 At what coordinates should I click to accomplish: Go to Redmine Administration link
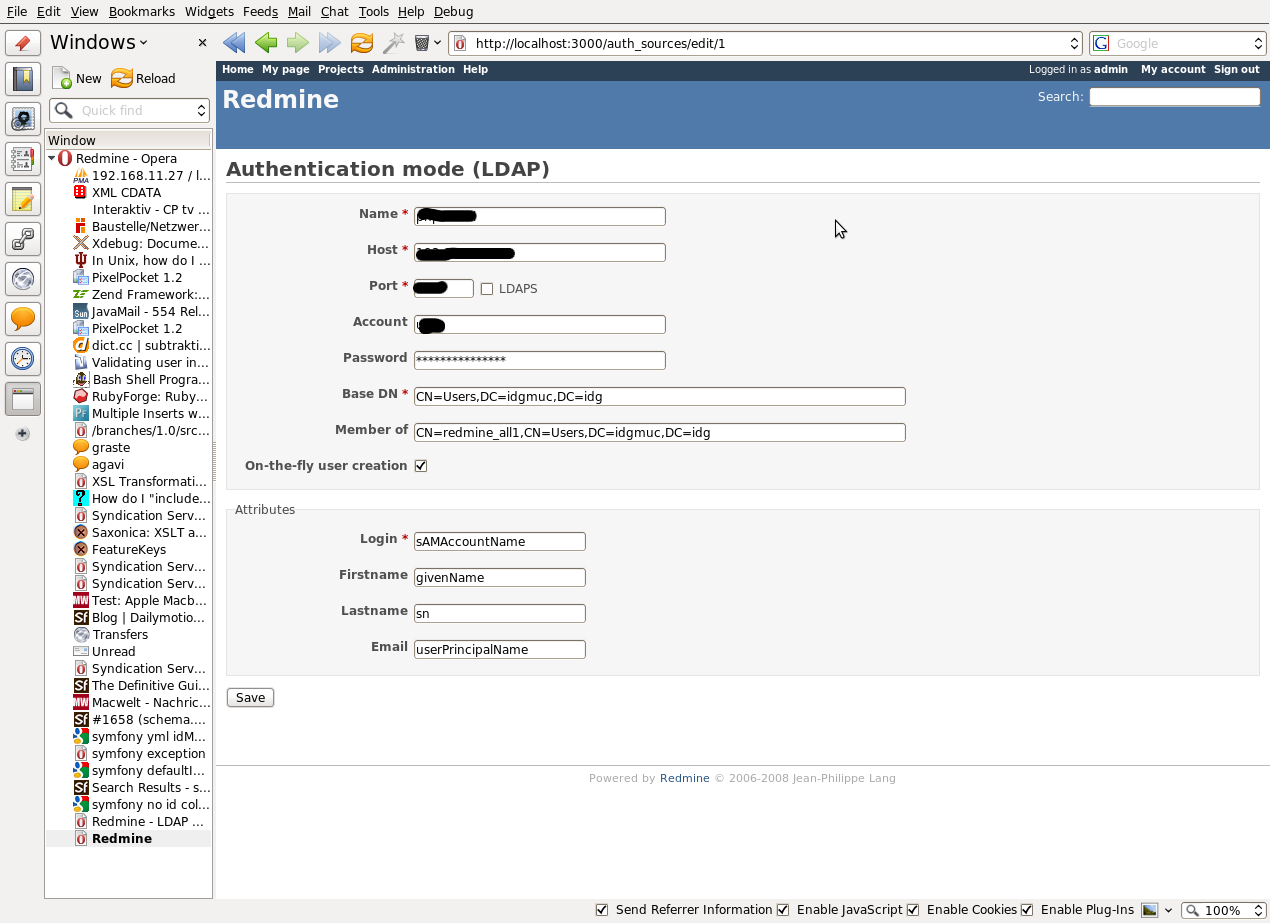[413, 69]
